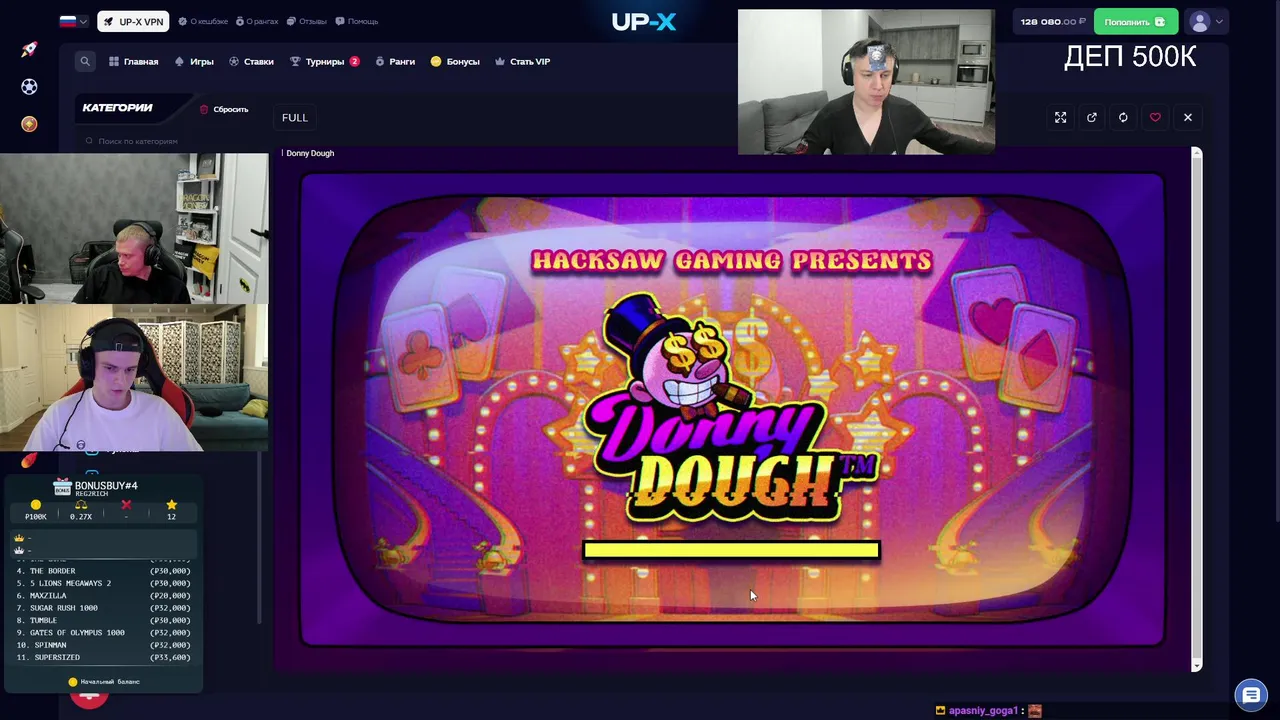Open the О рангах link

tap(258, 21)
